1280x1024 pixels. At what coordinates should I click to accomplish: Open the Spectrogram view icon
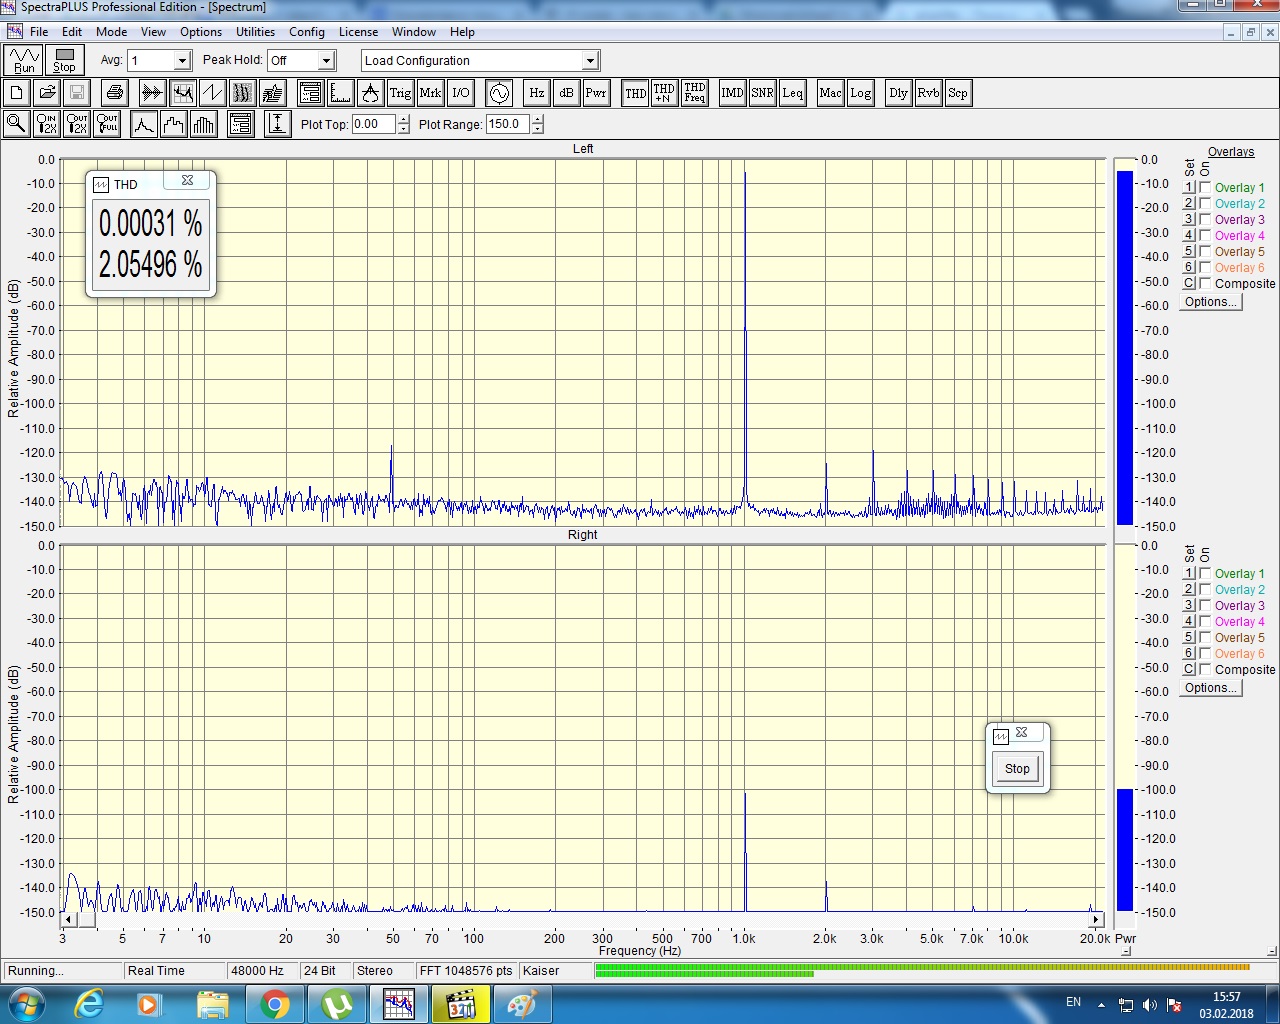click(x=242, y=93)
